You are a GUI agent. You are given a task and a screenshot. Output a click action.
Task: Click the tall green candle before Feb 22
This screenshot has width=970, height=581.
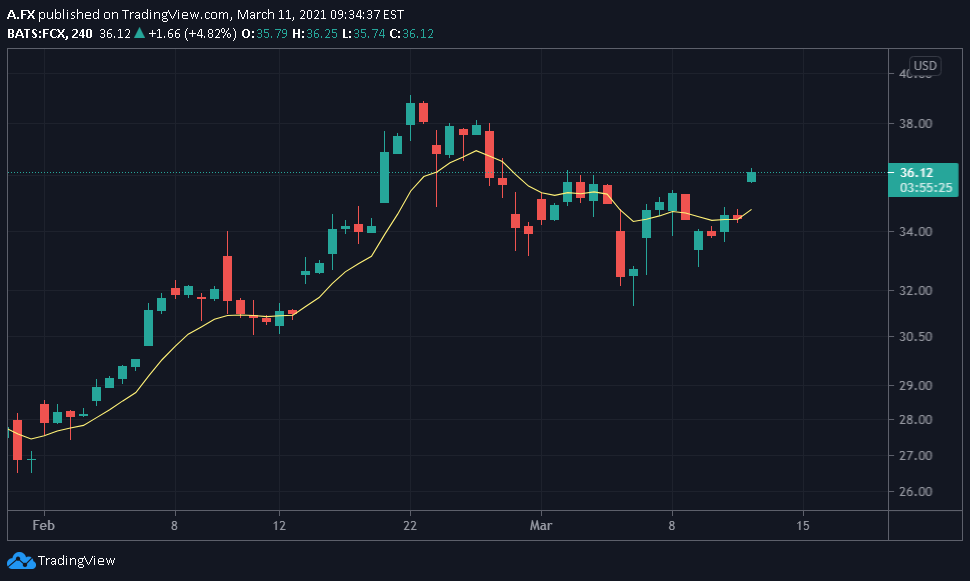tap(384, 178)
